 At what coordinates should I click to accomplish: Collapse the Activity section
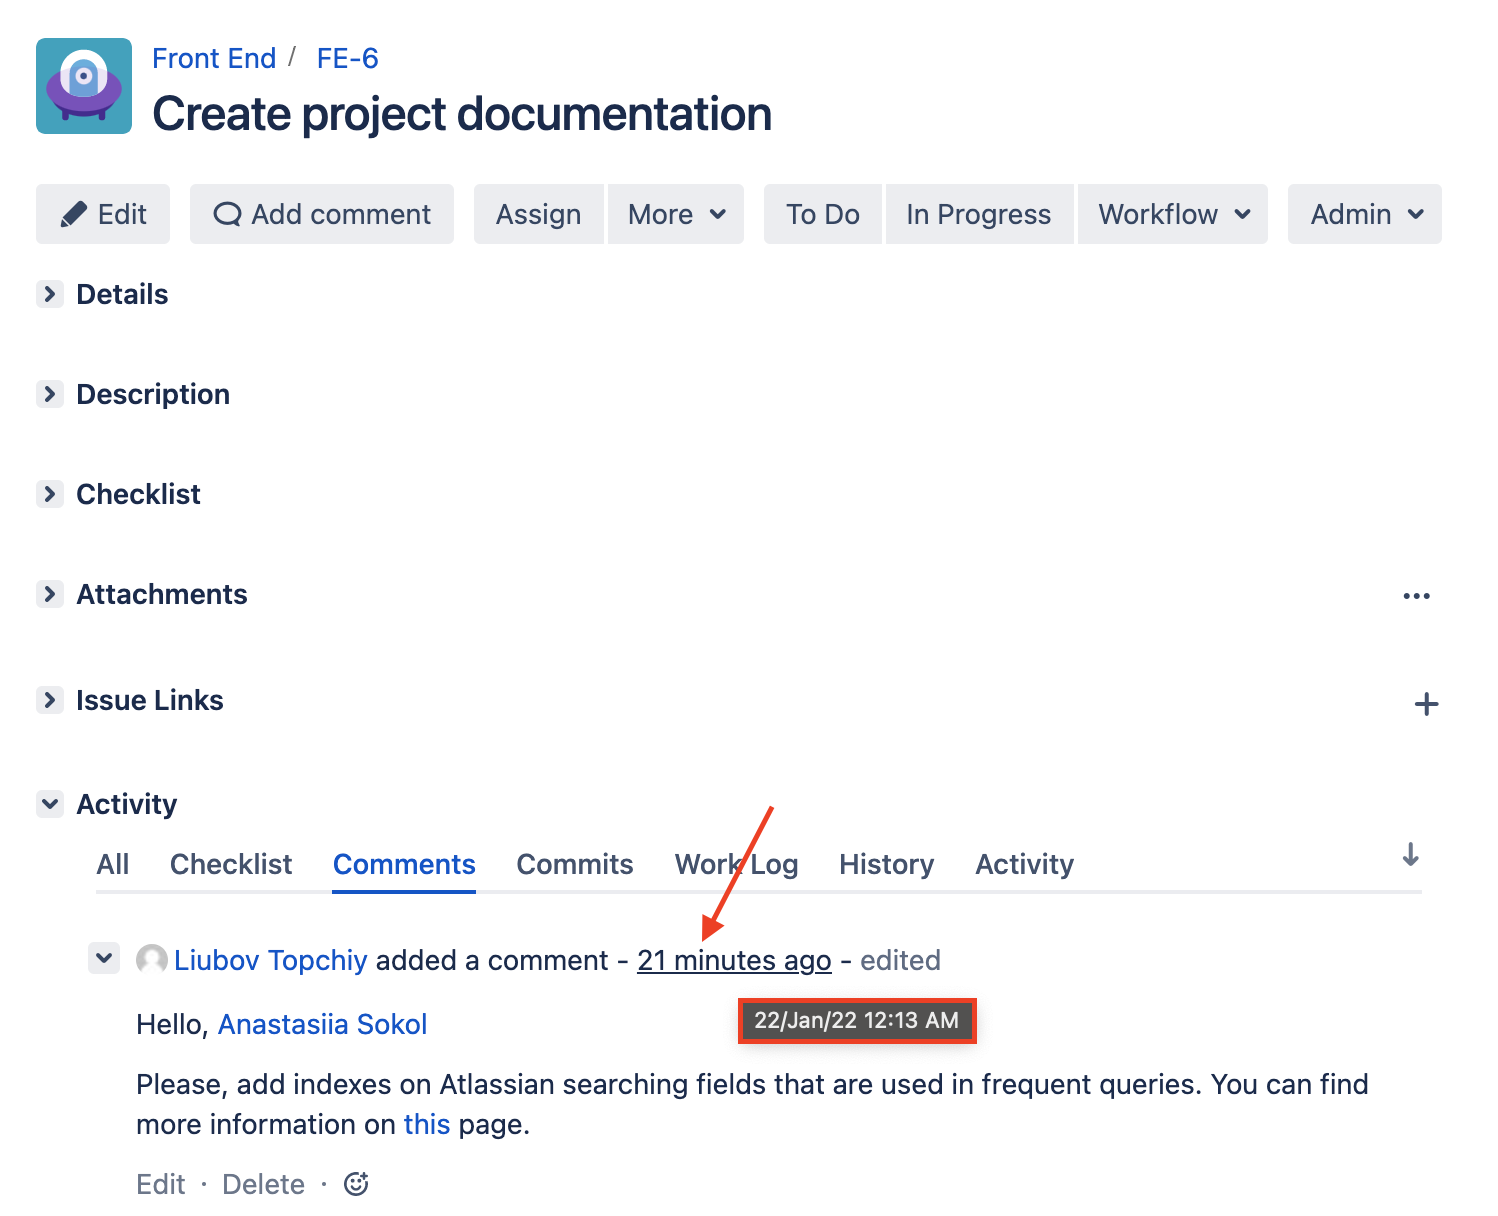click(x=49, y=804)
